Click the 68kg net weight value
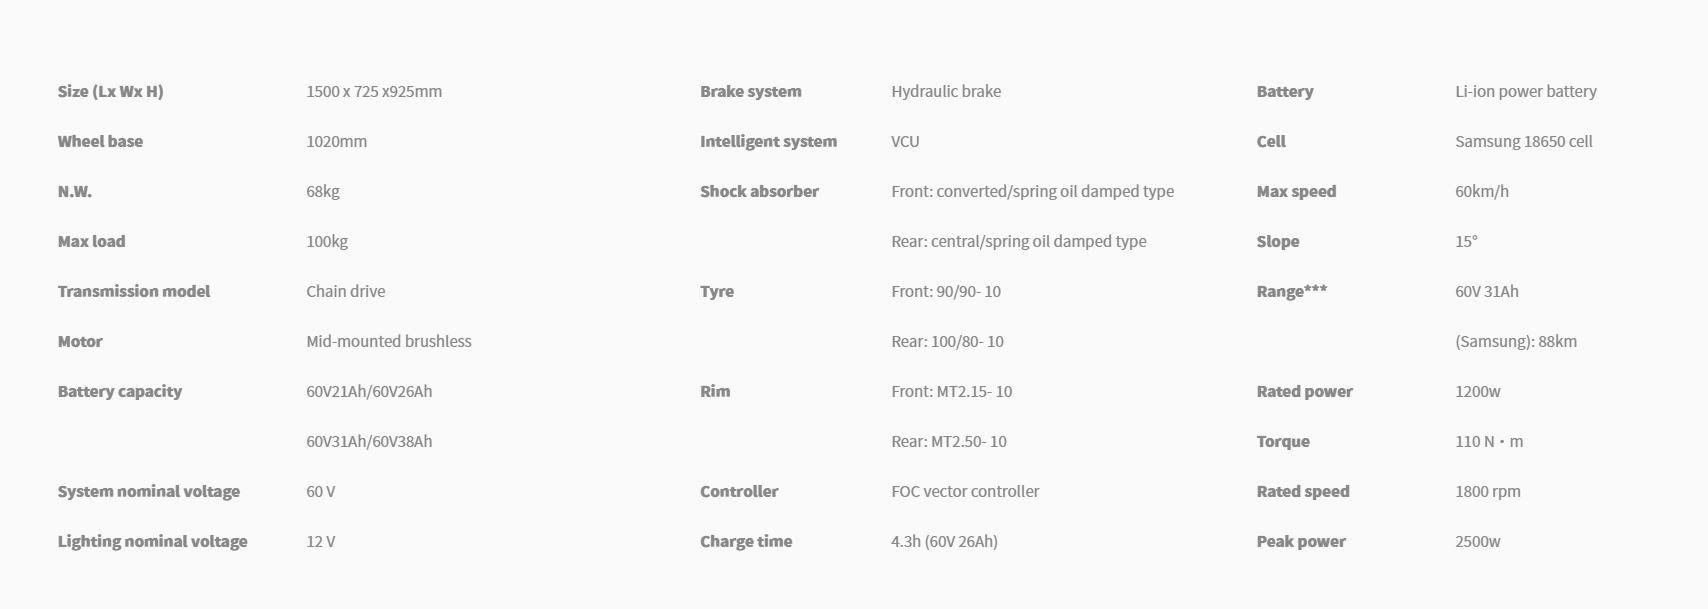Screen dimensions: 1708x609 click(322, 191)
